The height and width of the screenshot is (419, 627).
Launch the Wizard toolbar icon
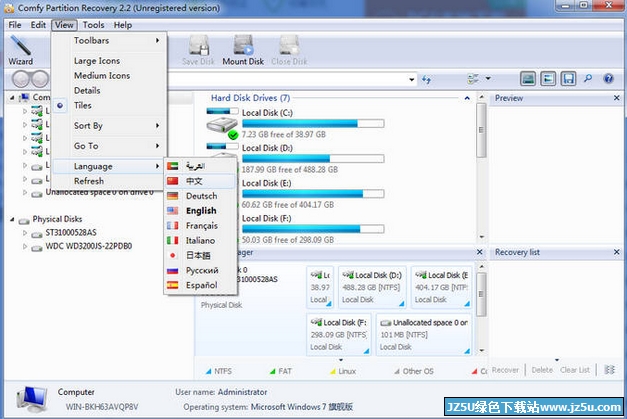pos(21,50)
